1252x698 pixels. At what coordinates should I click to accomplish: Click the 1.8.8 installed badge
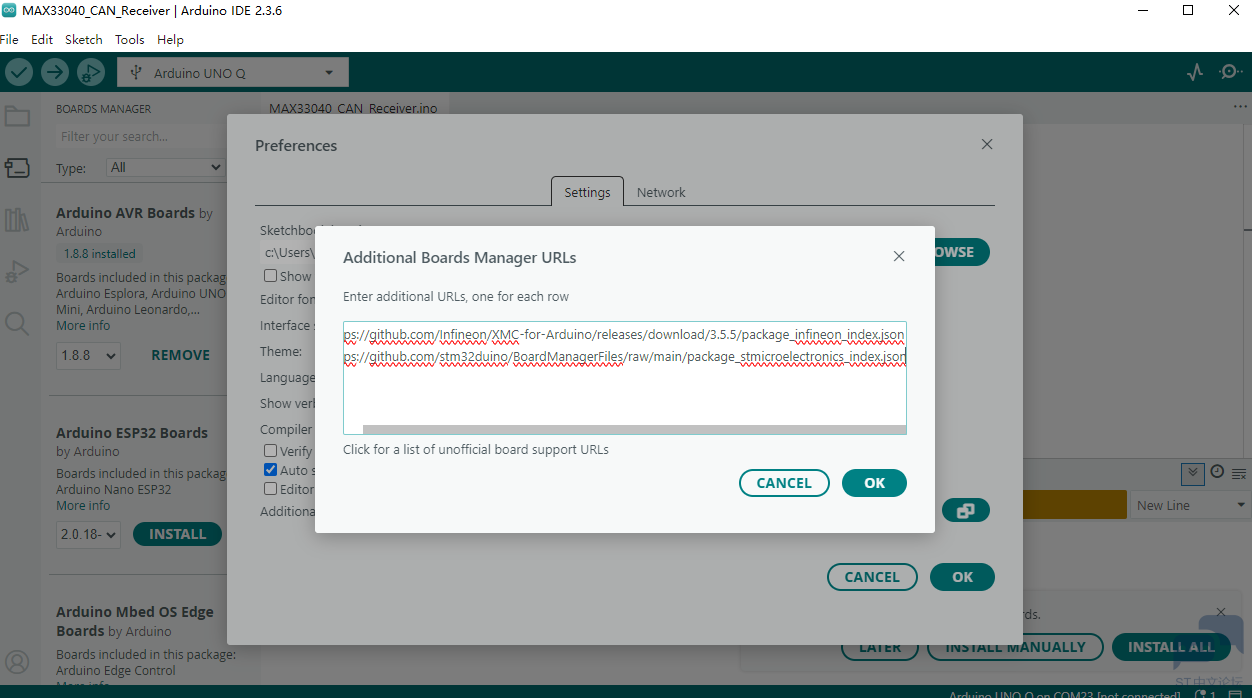click(x=99, y=254)
